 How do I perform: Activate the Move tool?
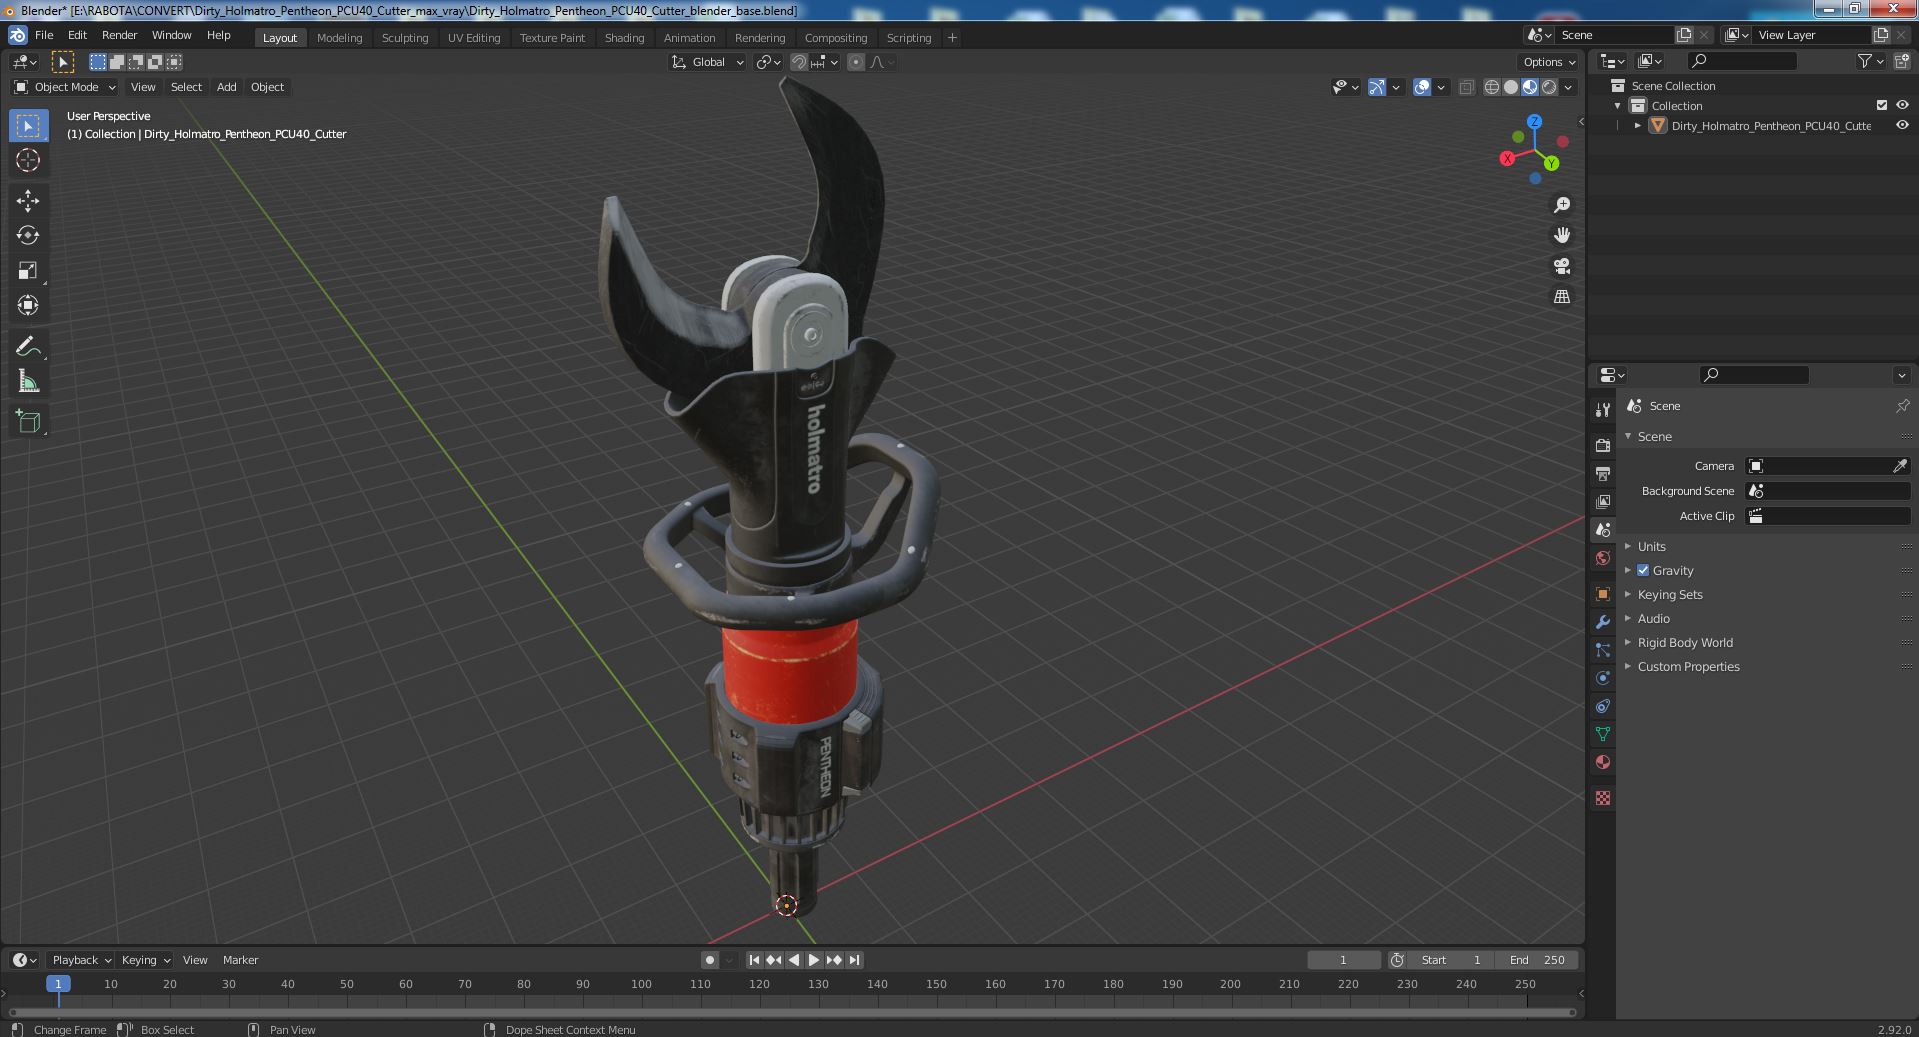pyautogui.click(x=28, y=201)
